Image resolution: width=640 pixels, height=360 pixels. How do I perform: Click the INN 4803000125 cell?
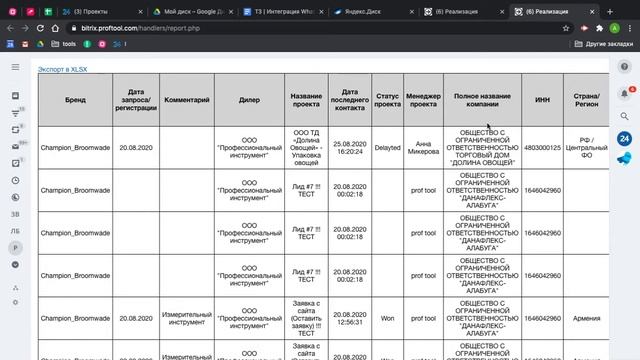542,148
